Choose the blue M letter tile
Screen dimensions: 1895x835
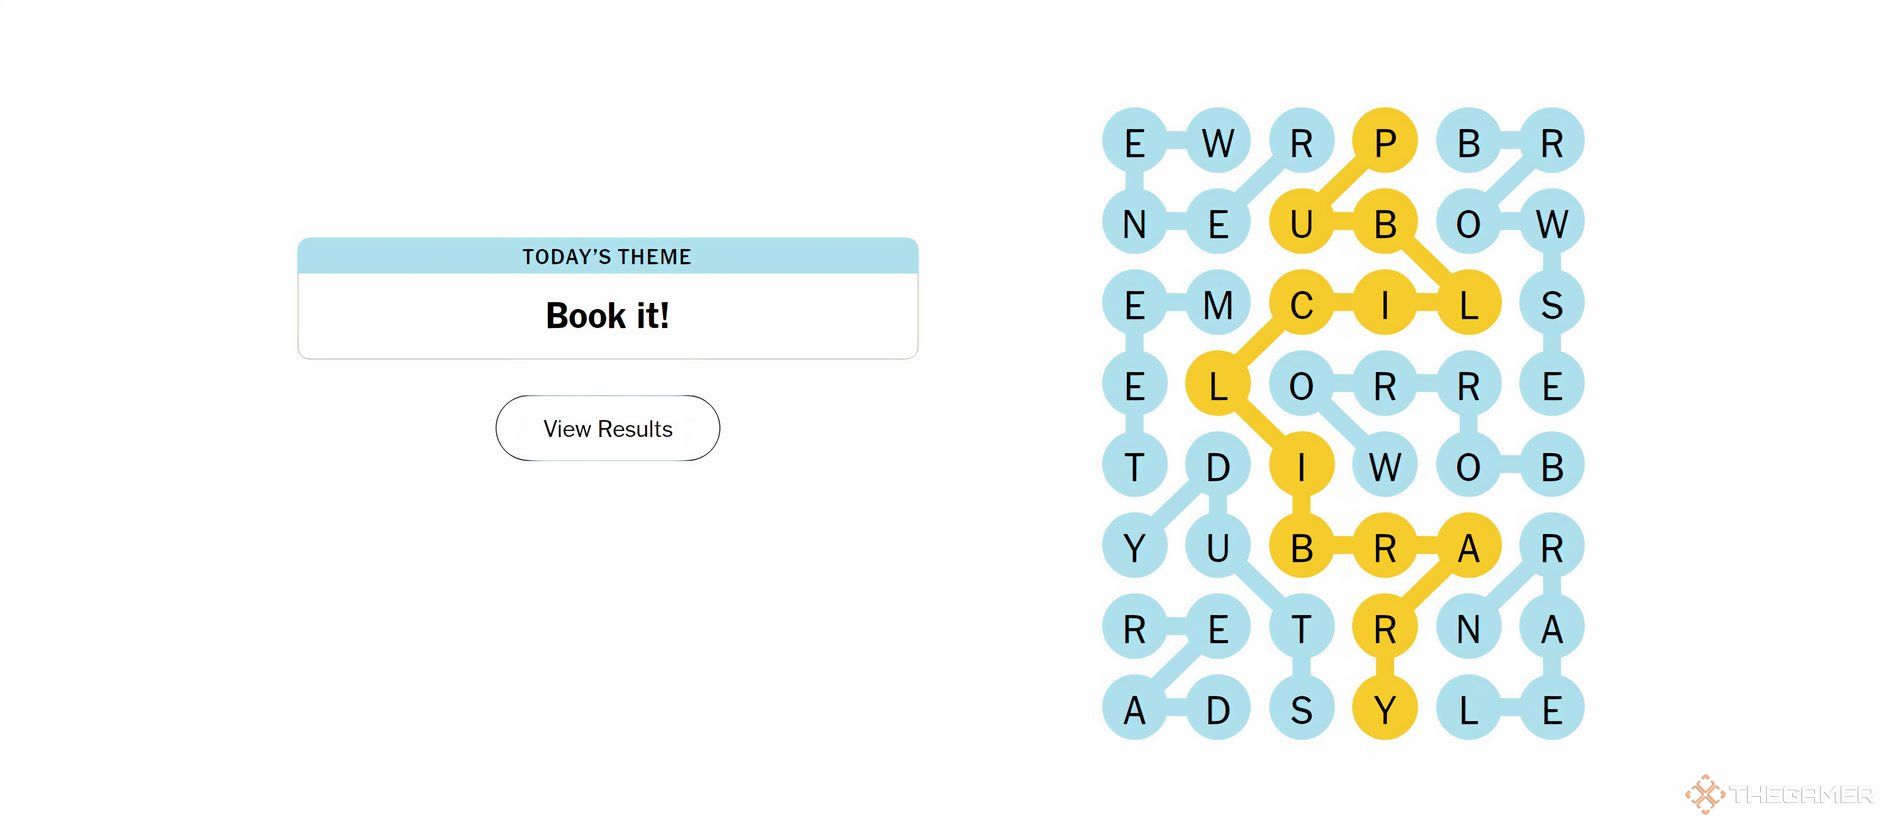pos(1218,303)
